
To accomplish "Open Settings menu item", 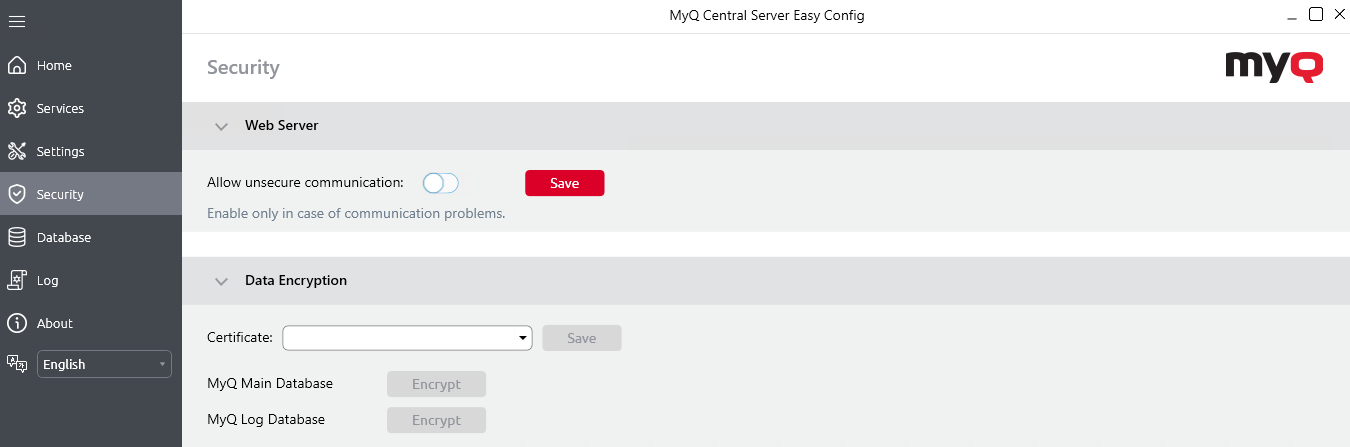I will click(x=91, y=151).
